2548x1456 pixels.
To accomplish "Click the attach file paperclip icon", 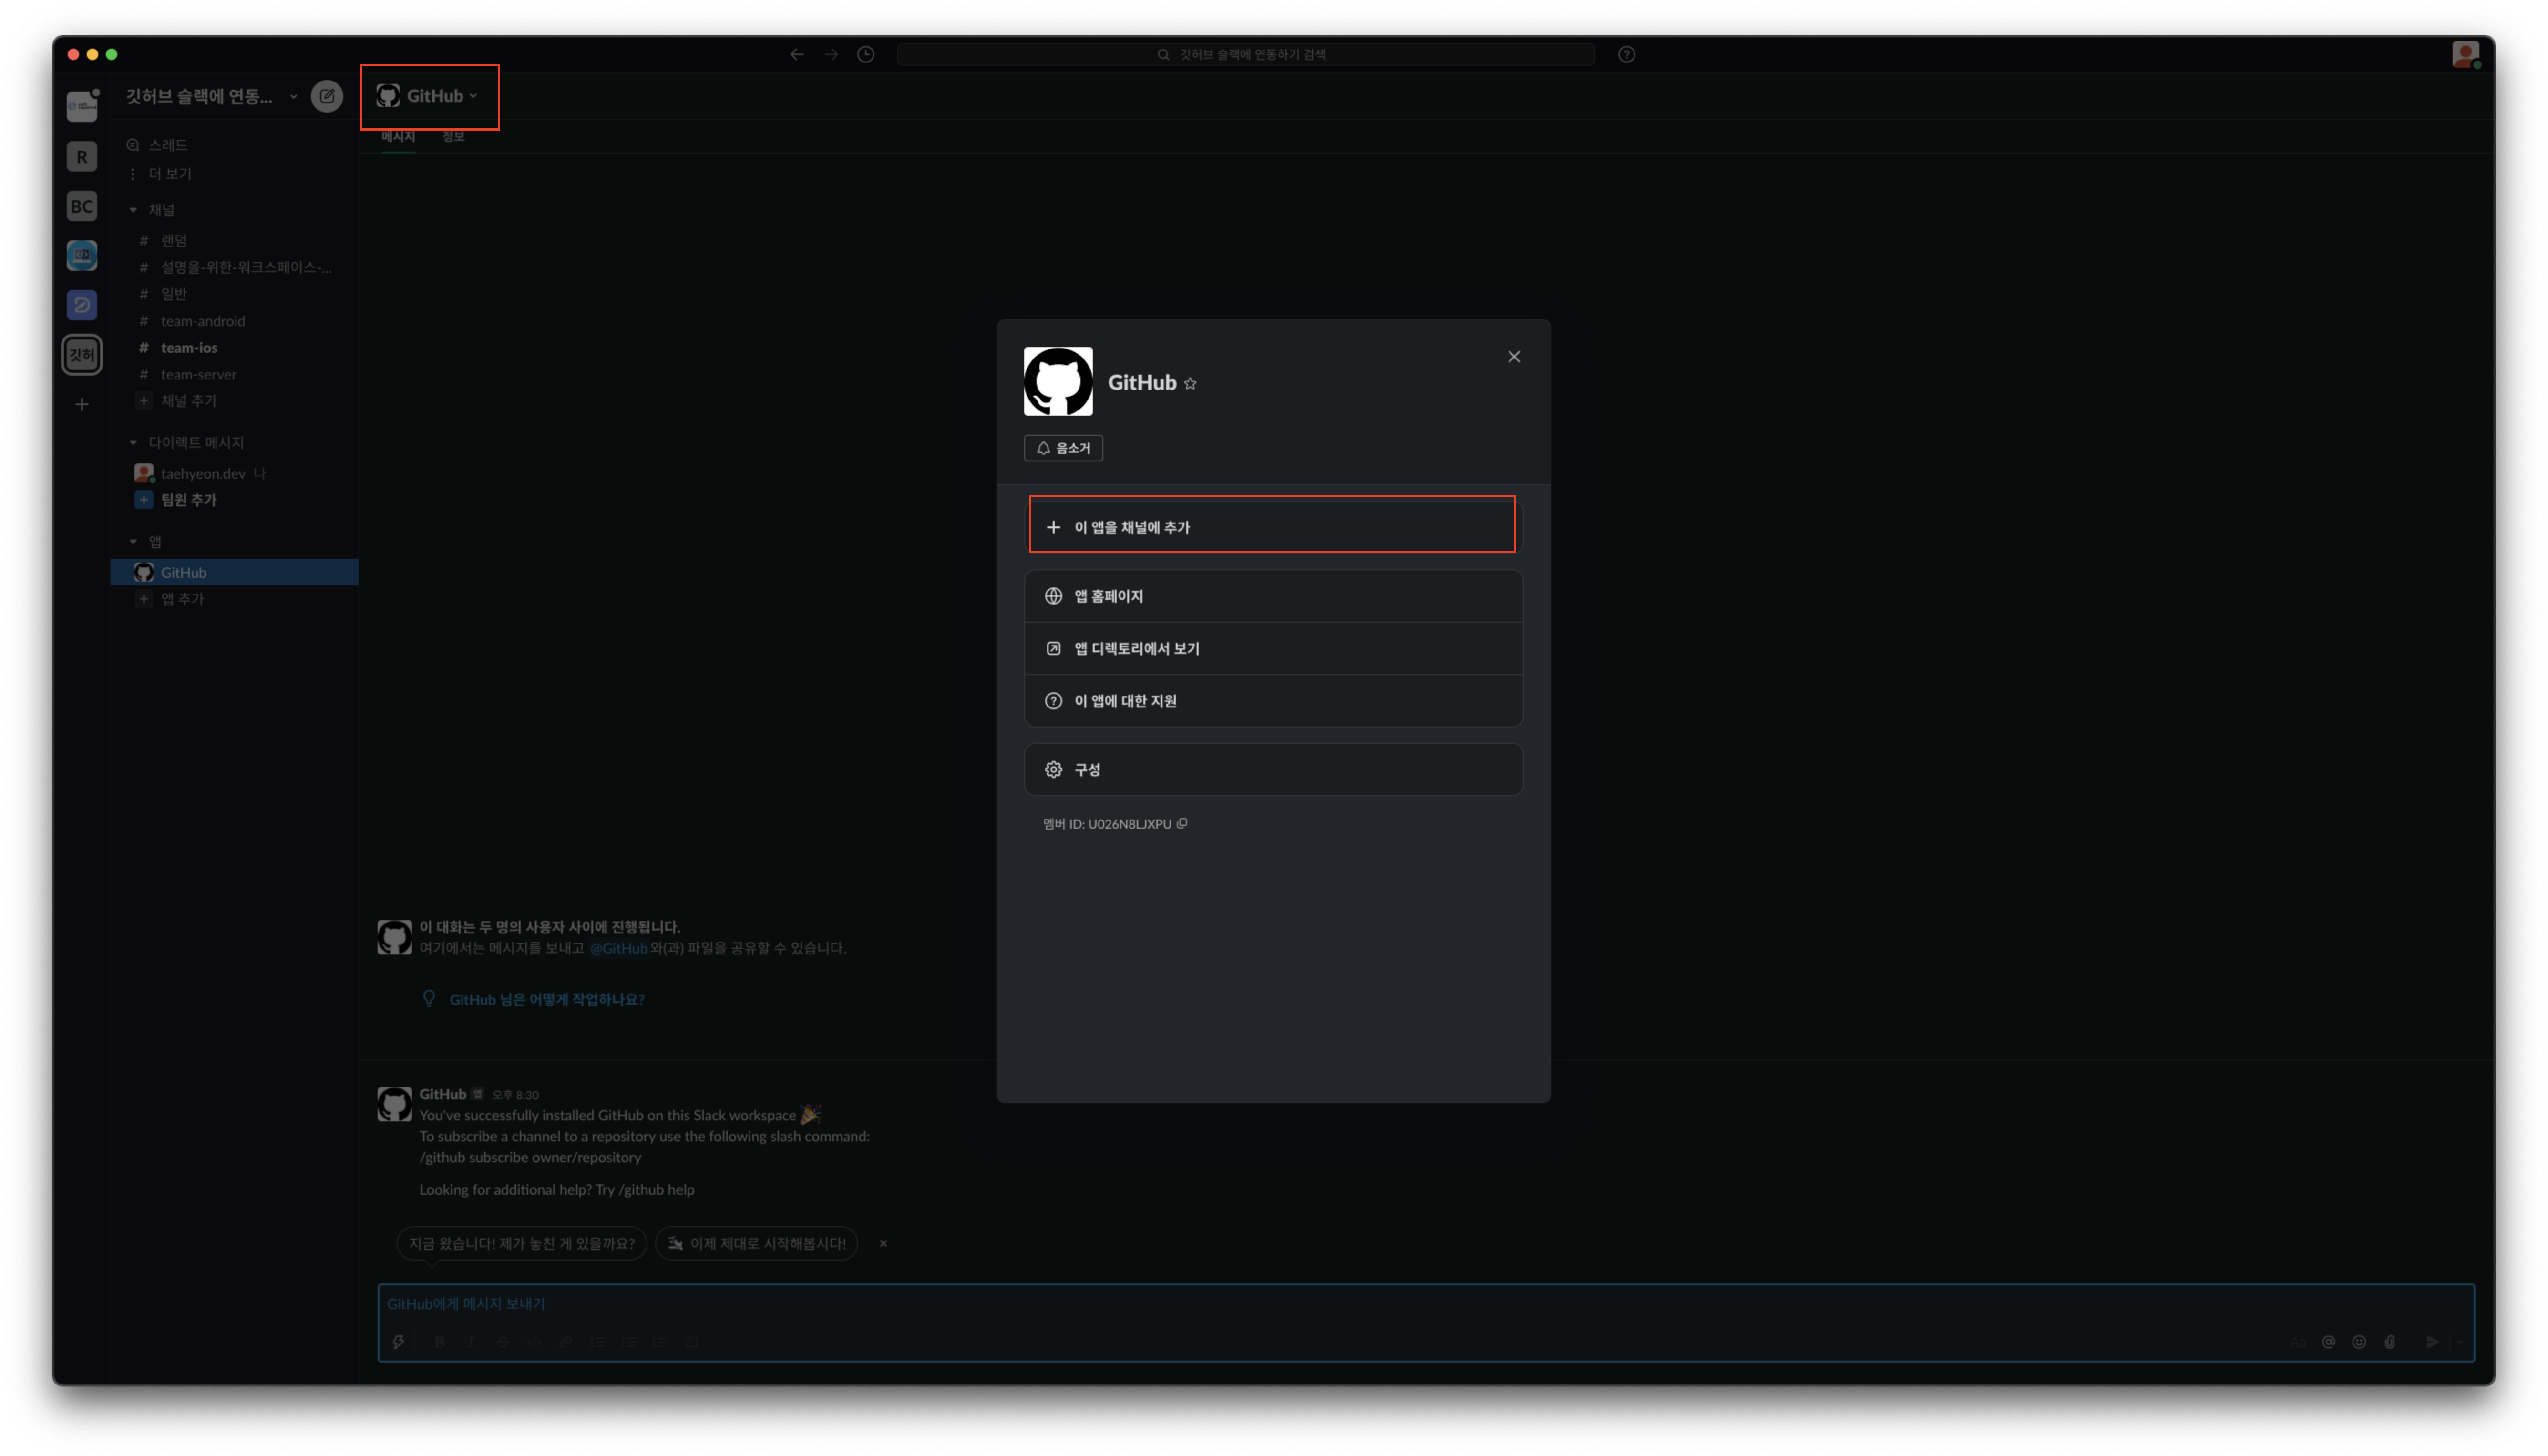I will (x=2390, y=1342).
